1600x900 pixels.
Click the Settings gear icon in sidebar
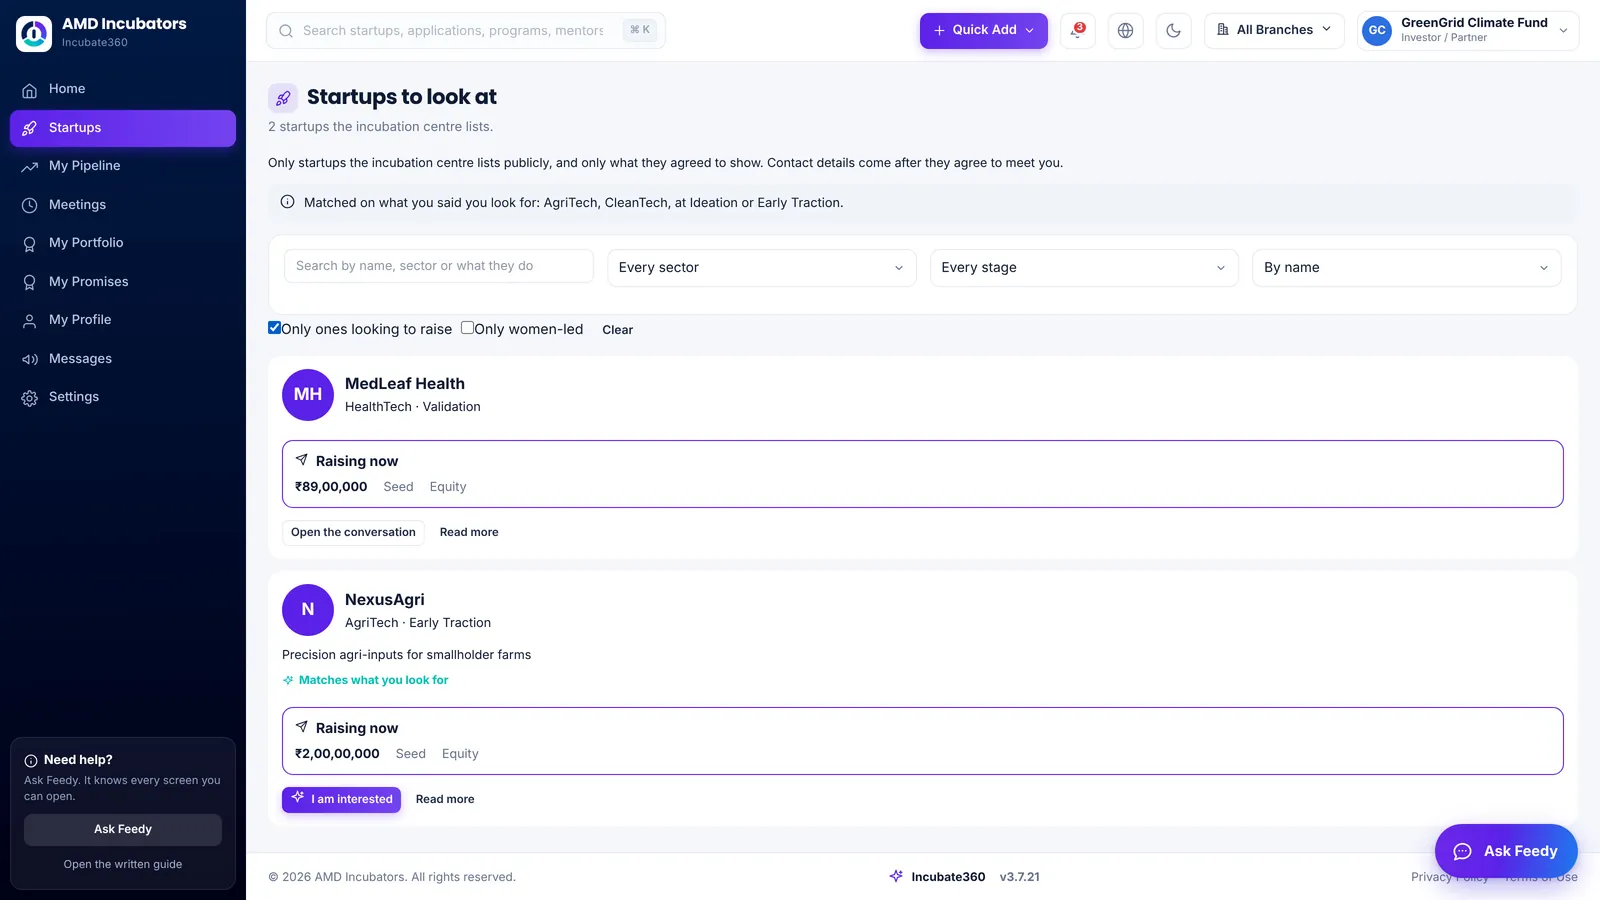click(30, 398)
